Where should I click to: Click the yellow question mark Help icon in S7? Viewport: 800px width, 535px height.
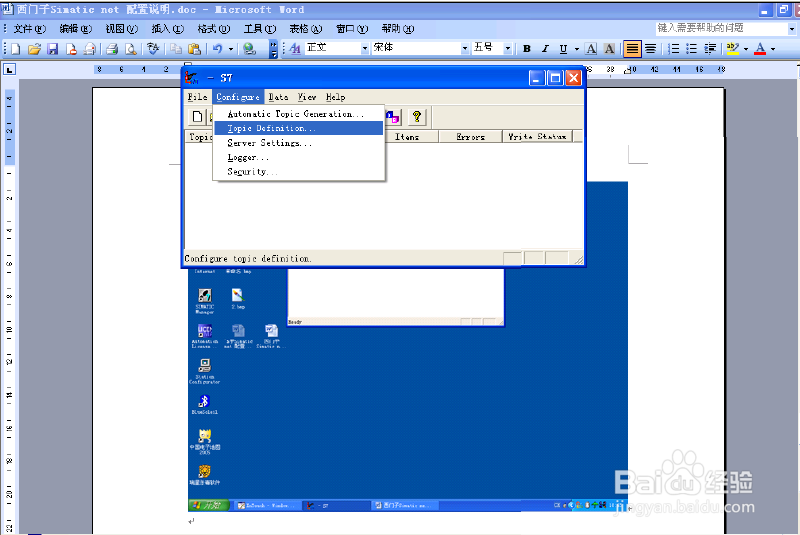pyautogui.click(x=417, y=117)
